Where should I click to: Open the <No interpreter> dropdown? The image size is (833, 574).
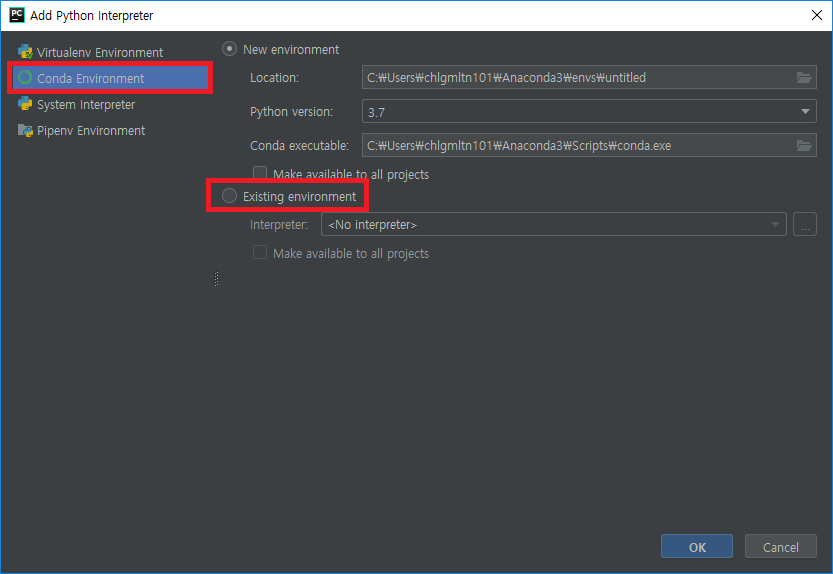[x=554, y=224]
